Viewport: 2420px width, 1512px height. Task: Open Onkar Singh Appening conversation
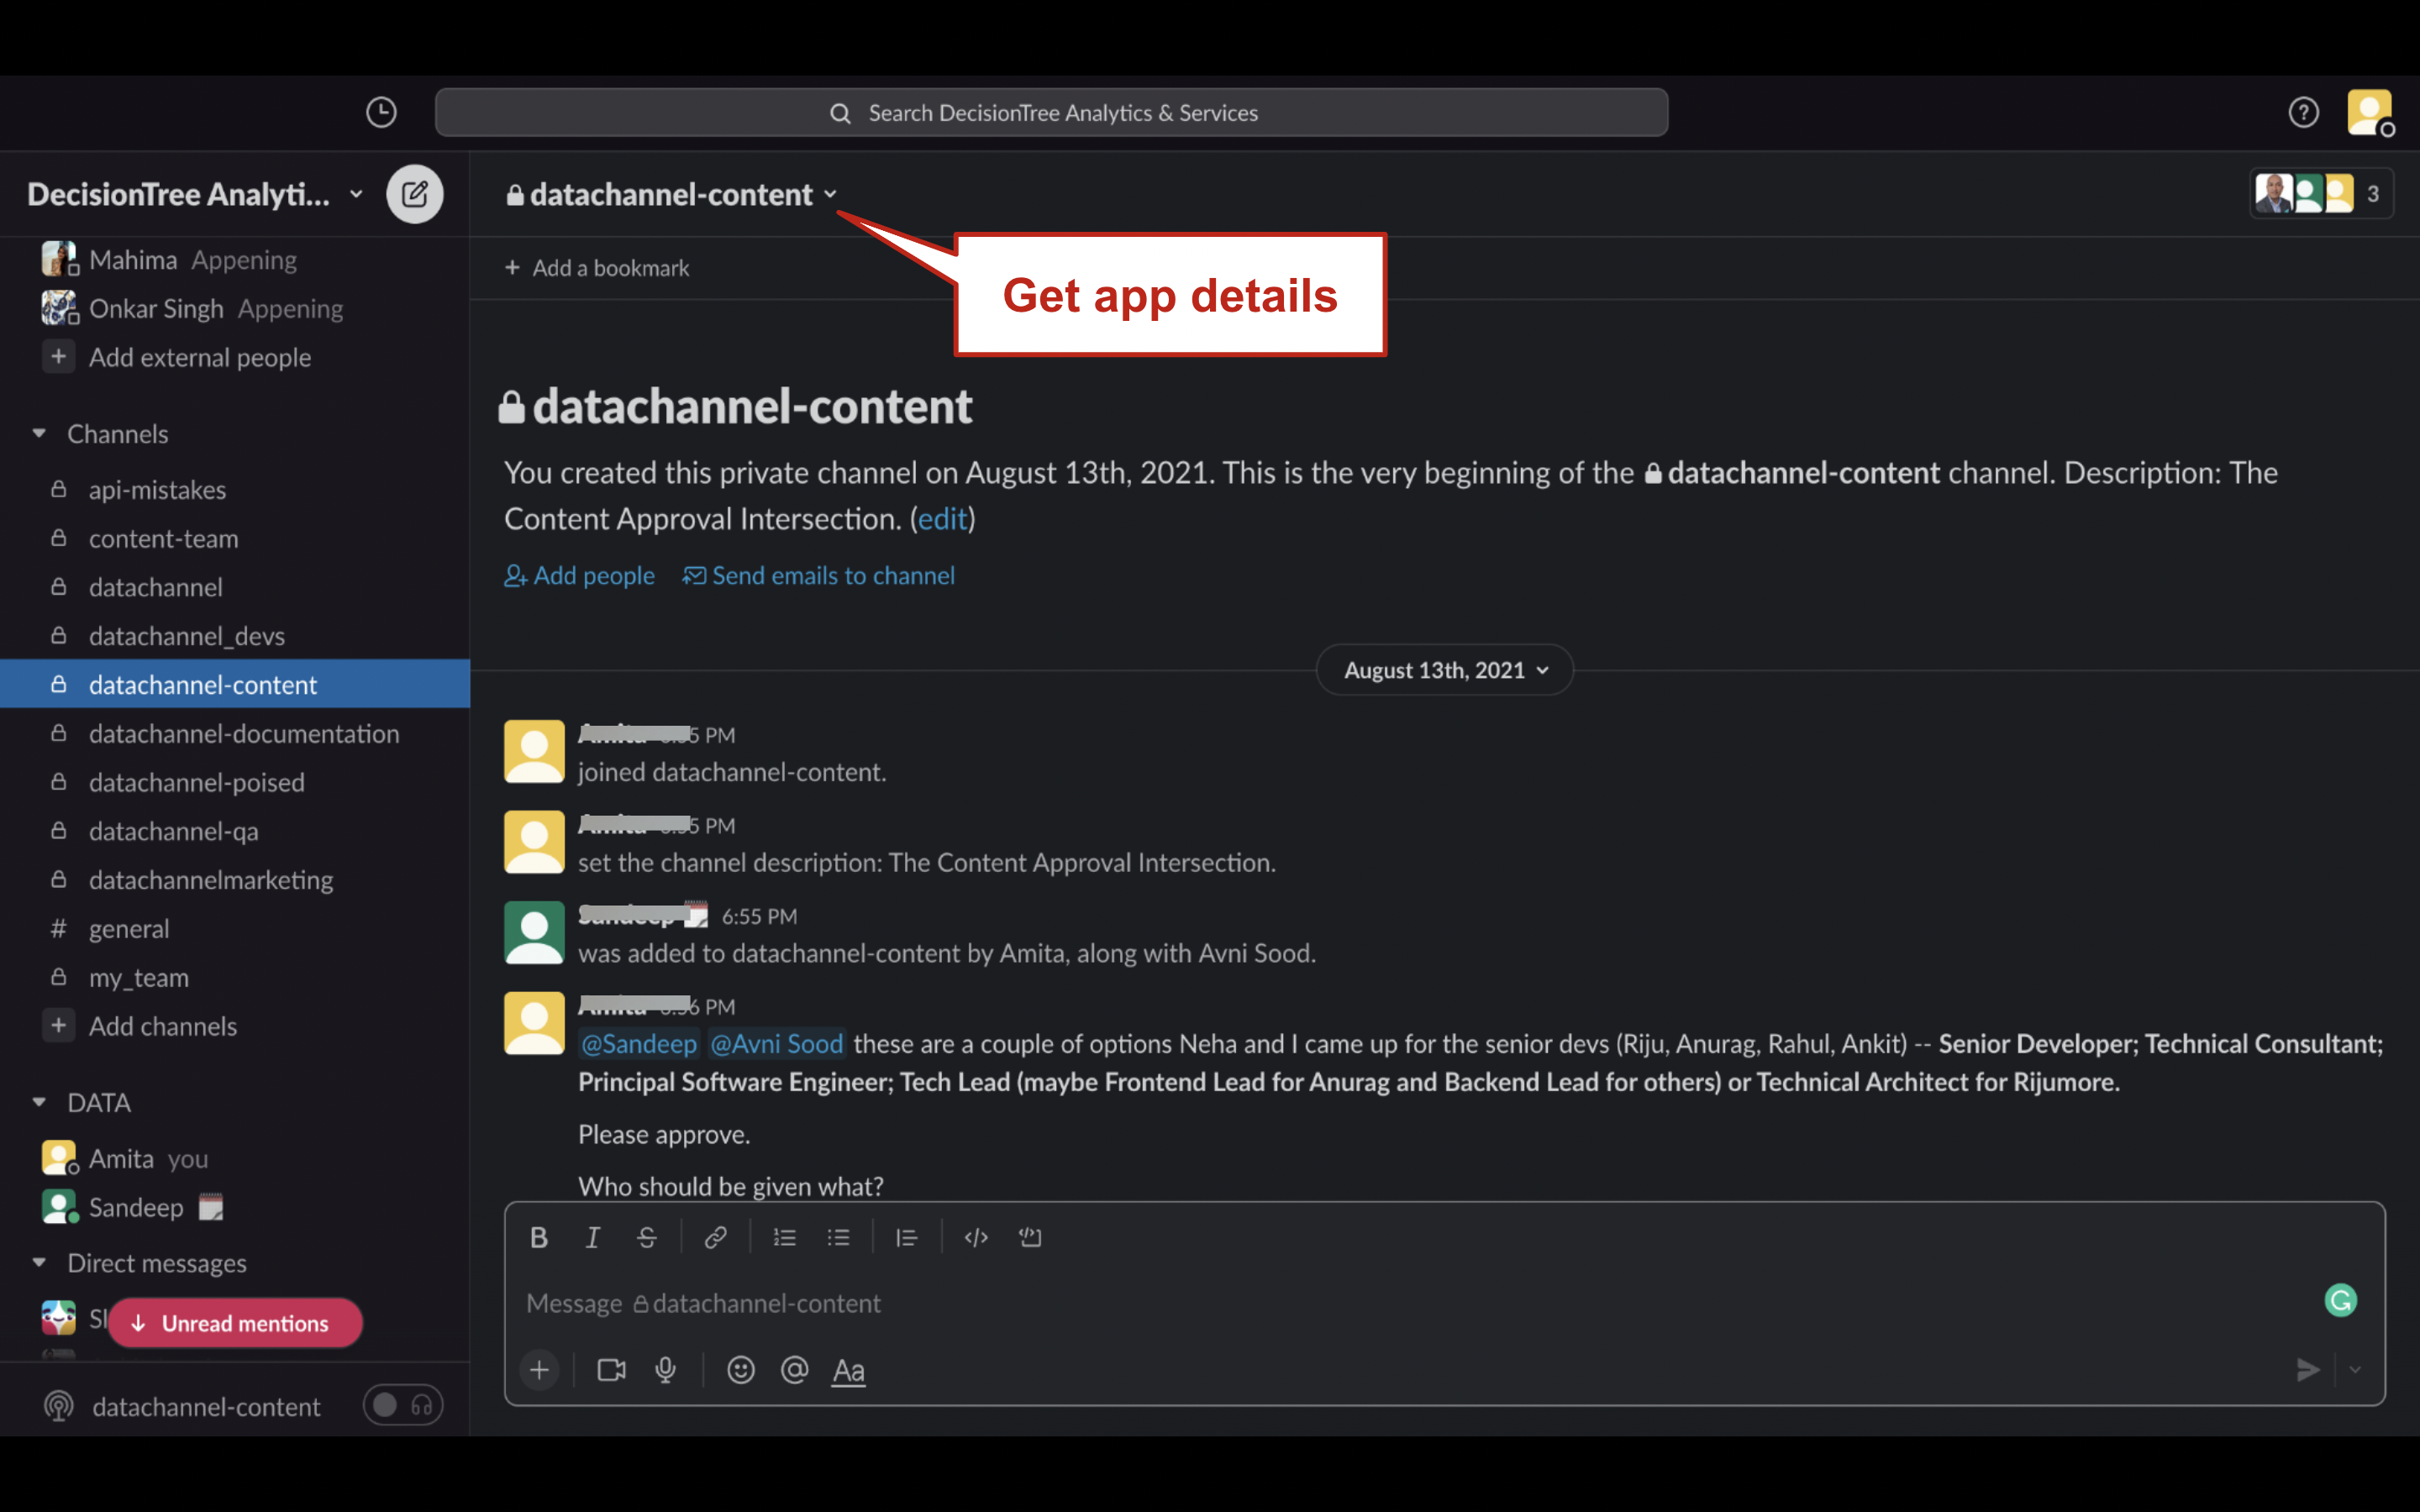pos(235,309)
